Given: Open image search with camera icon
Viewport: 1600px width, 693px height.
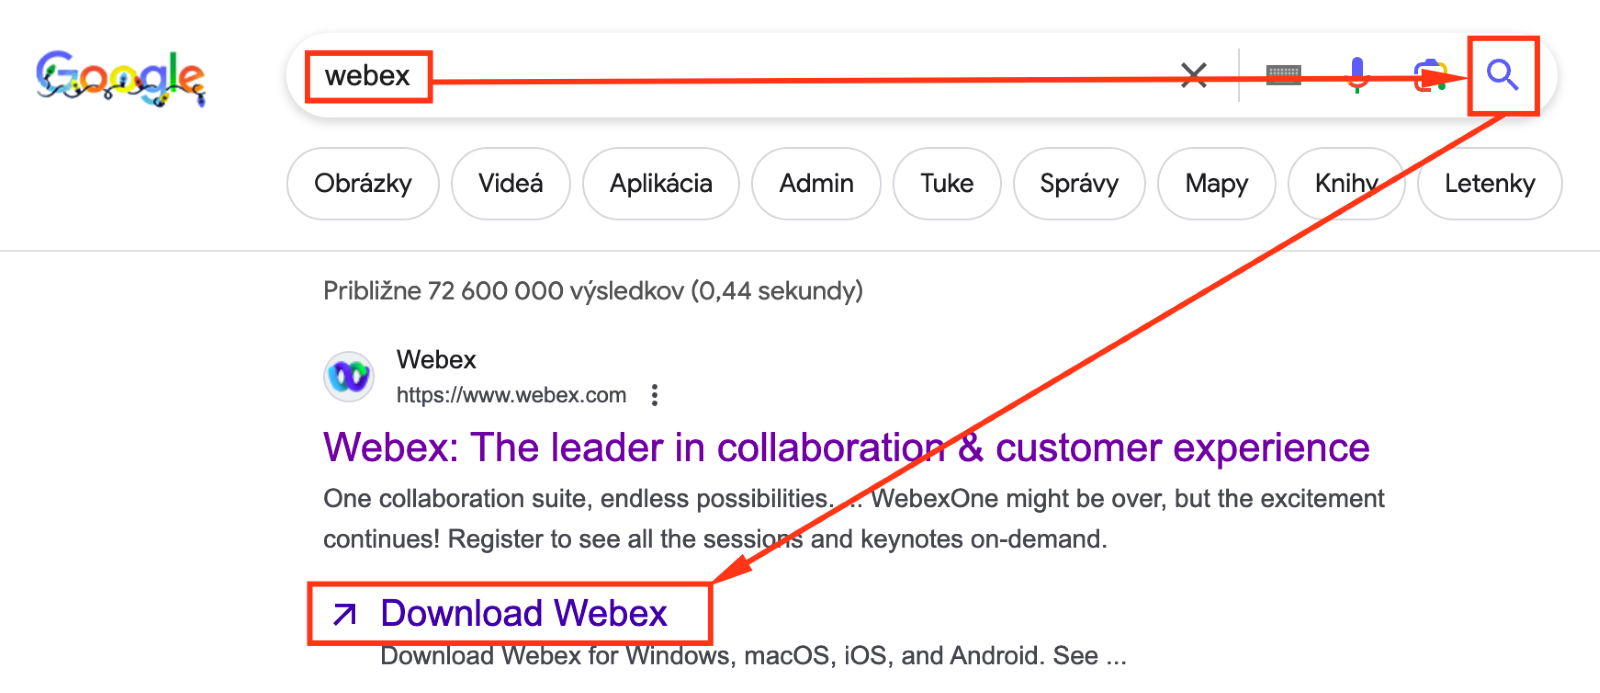Looking at the screenshot, I should pos(1429,75).
